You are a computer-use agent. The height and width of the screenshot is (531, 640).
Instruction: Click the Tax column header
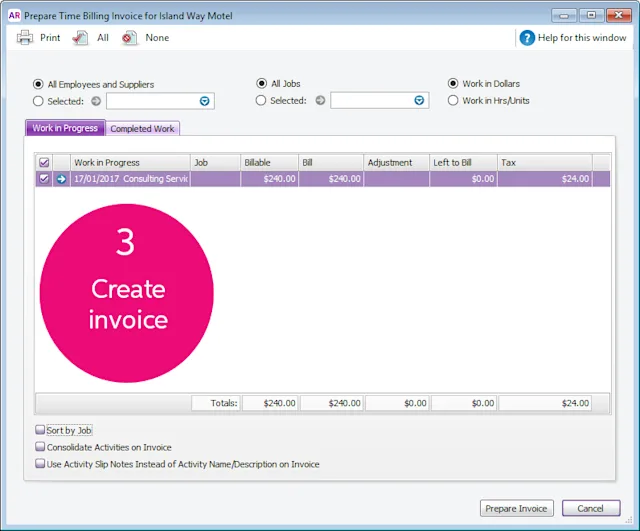pos(545,162)
